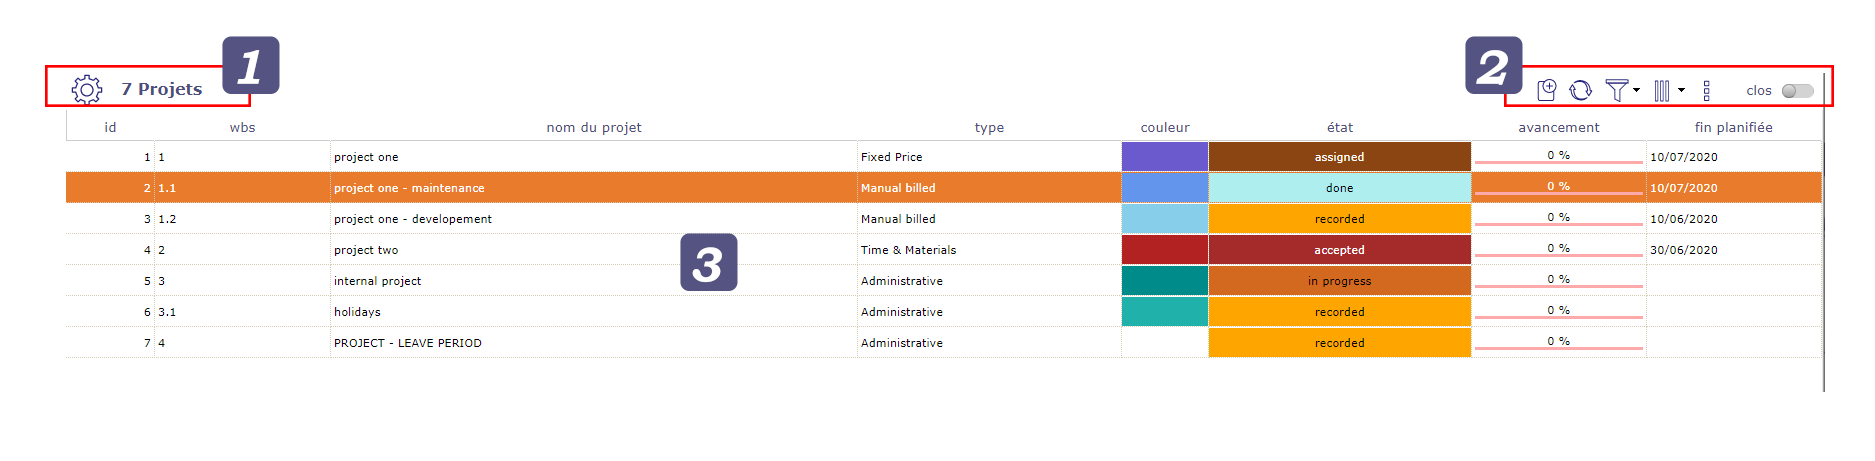Viewport: 1875px width, 461px height.
Task: Toggle the 'clos' switch
Action: 1797,91
